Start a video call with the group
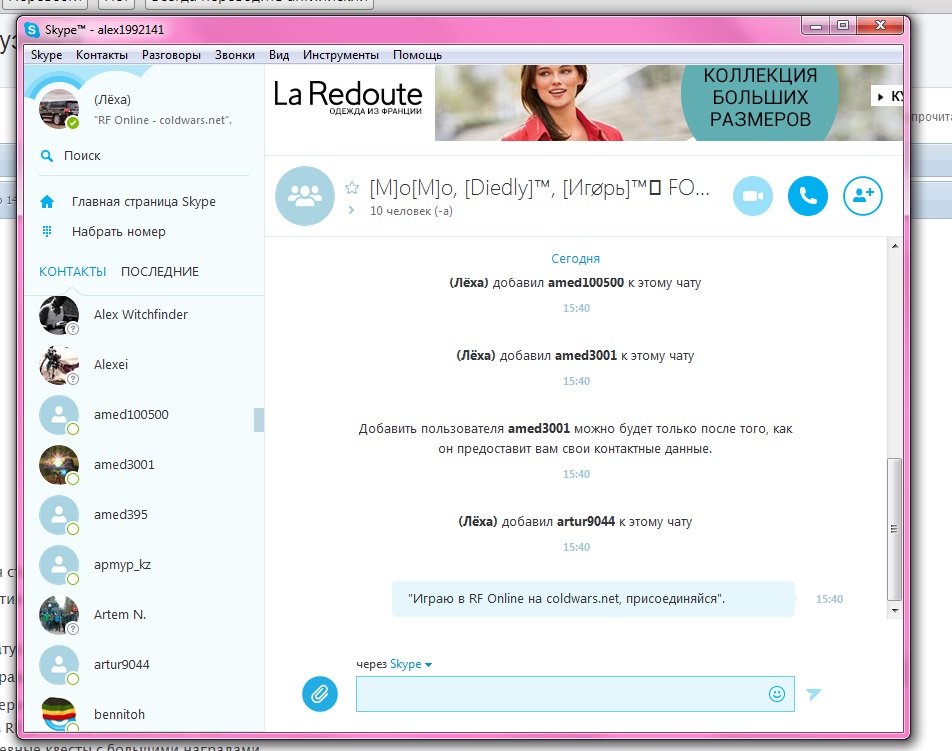Viewport: 952px width, 751px height. pos(753,196)
